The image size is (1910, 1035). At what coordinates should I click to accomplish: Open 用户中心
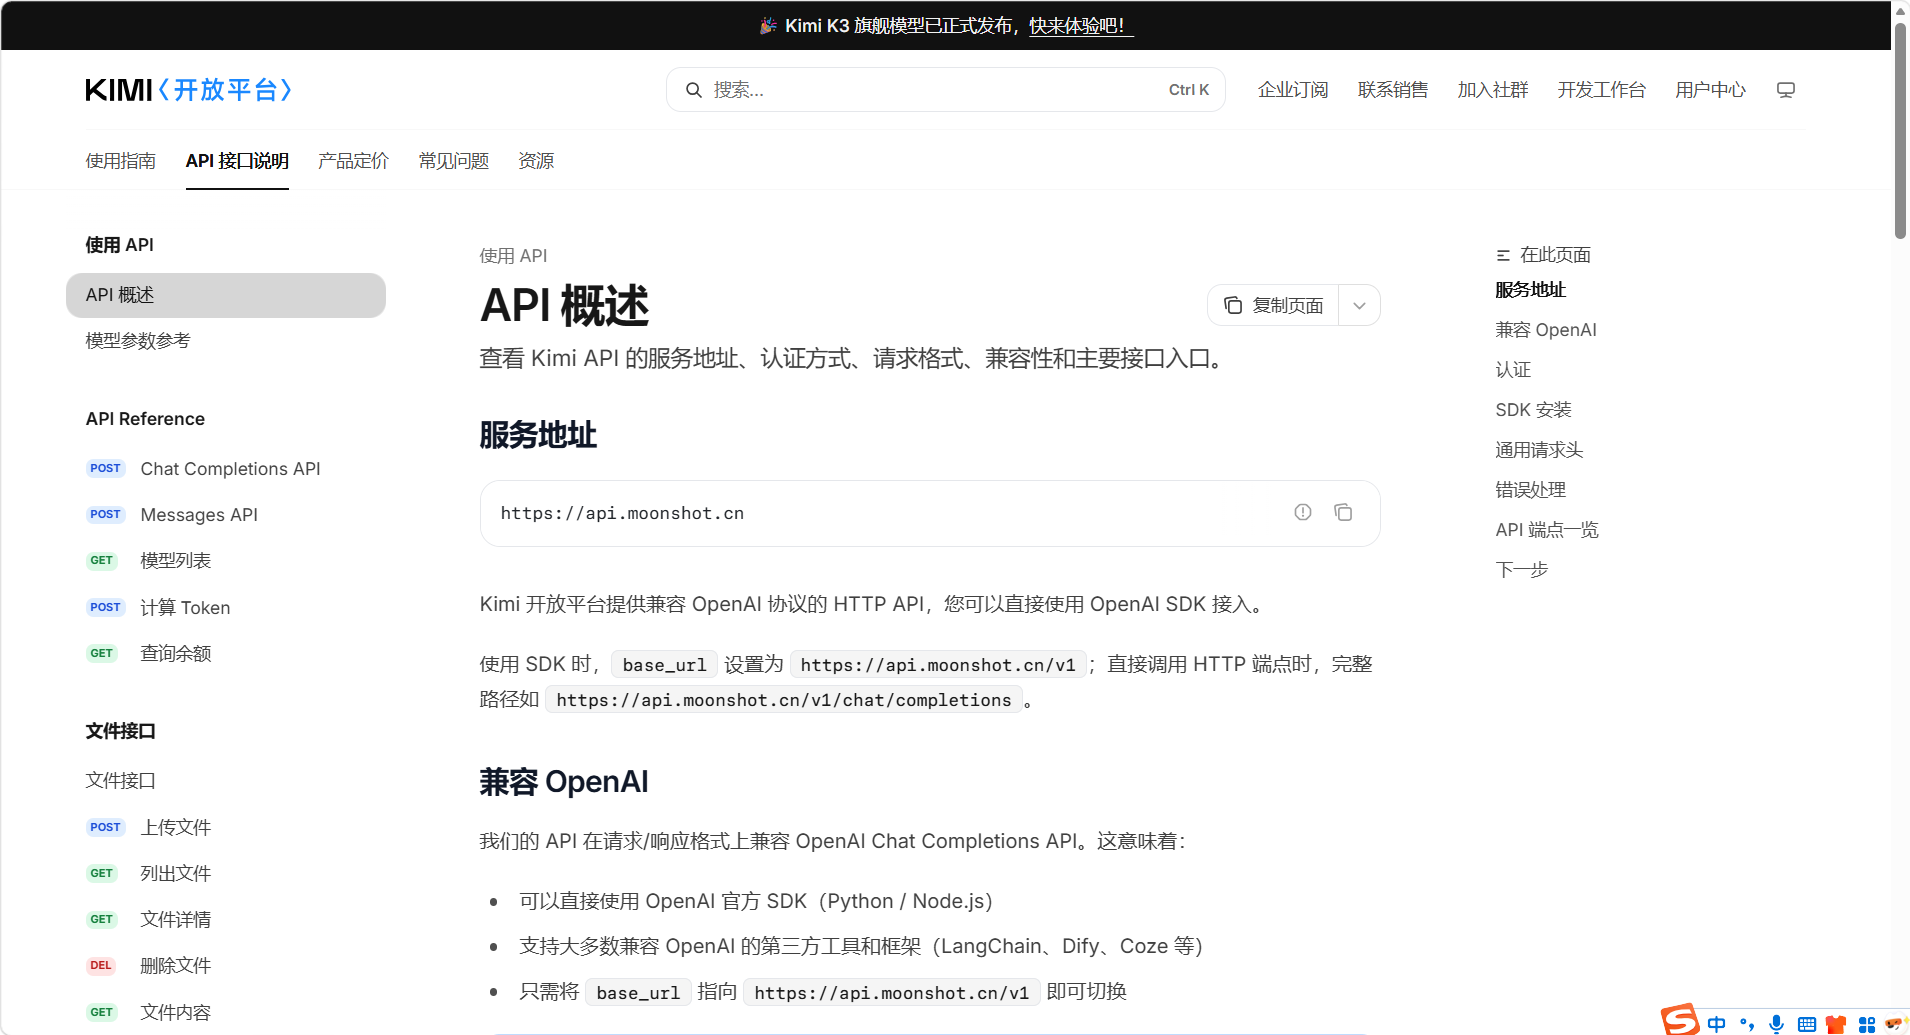click(1711, 90)
